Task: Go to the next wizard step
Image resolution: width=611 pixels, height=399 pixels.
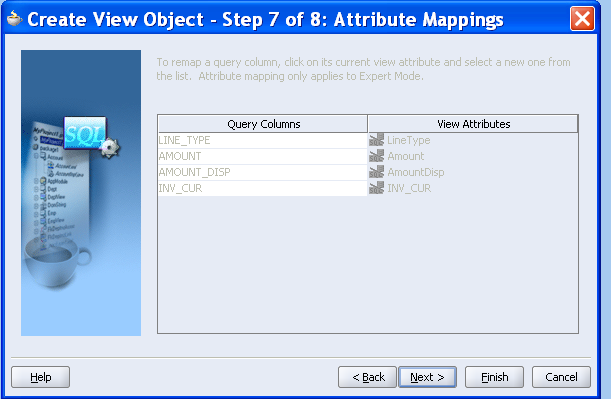Action: [x=427, y=377]
